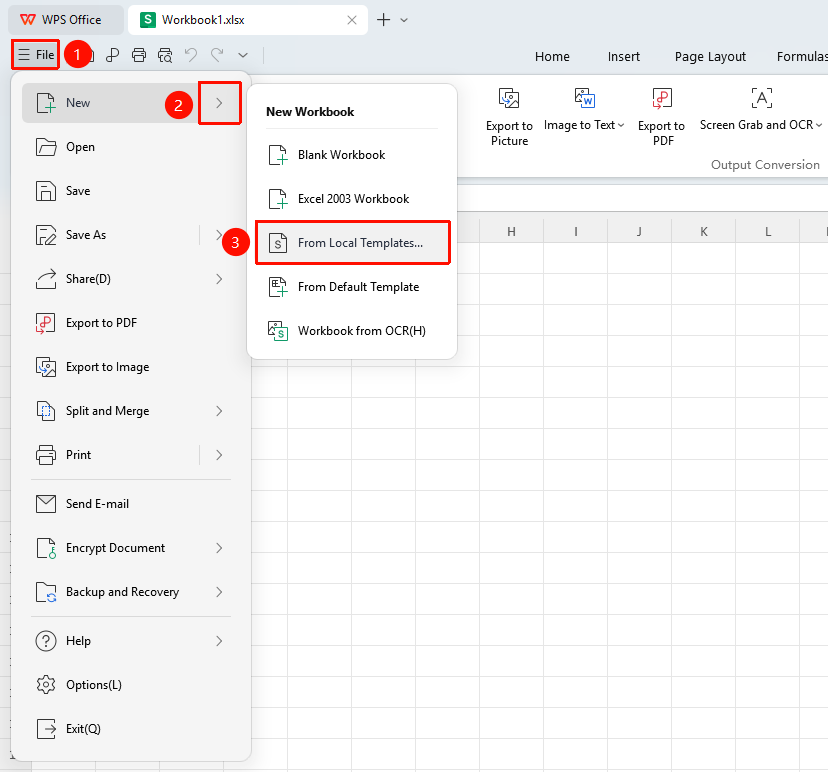Select From Default Template option
828x772 pixels.
click(352, 287)
